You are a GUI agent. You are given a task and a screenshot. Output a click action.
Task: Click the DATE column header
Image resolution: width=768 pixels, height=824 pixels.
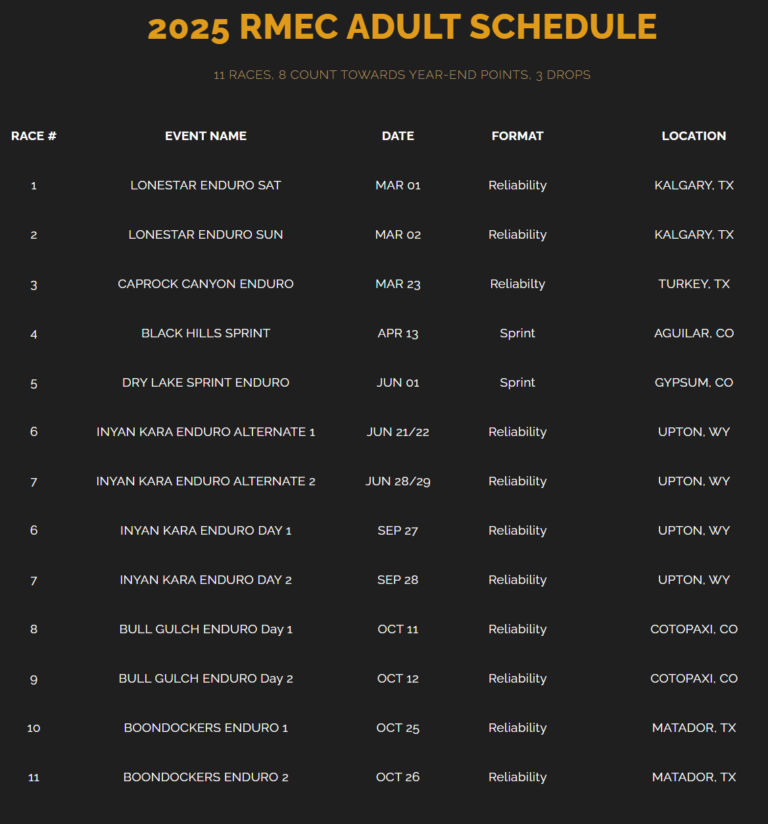coord(398,136)
